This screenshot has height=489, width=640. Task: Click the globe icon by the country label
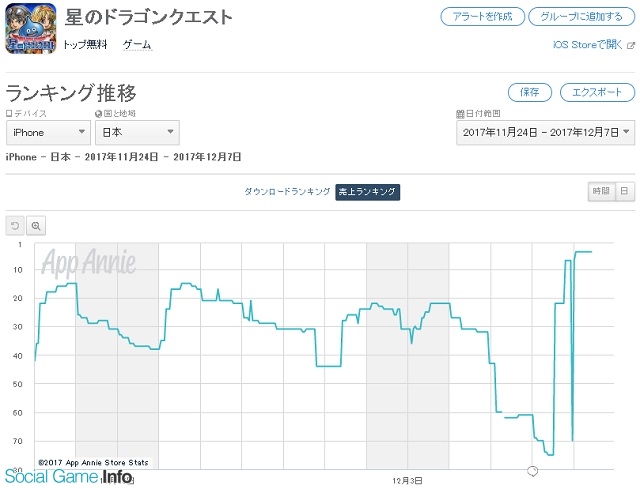click(x=98, y=114)
